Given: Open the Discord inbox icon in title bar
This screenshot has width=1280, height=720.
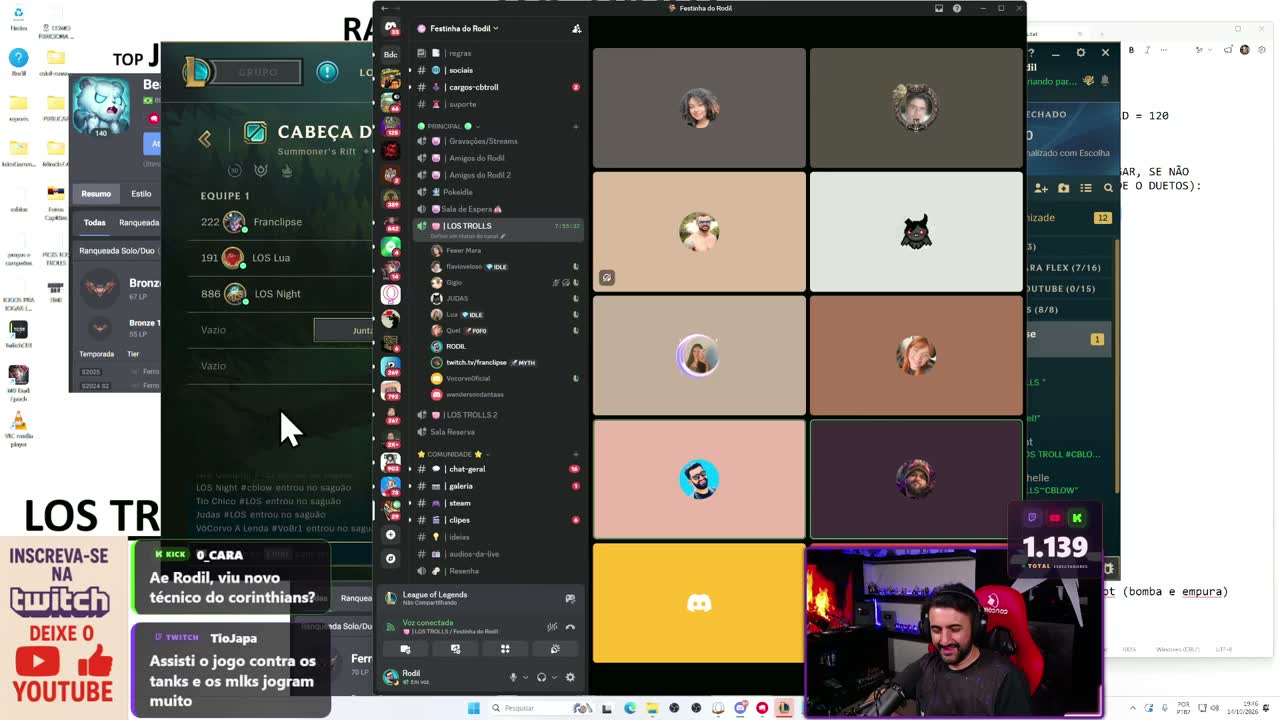Looking at the screenshot, I should pyautogui.click(x=939, y=8).
